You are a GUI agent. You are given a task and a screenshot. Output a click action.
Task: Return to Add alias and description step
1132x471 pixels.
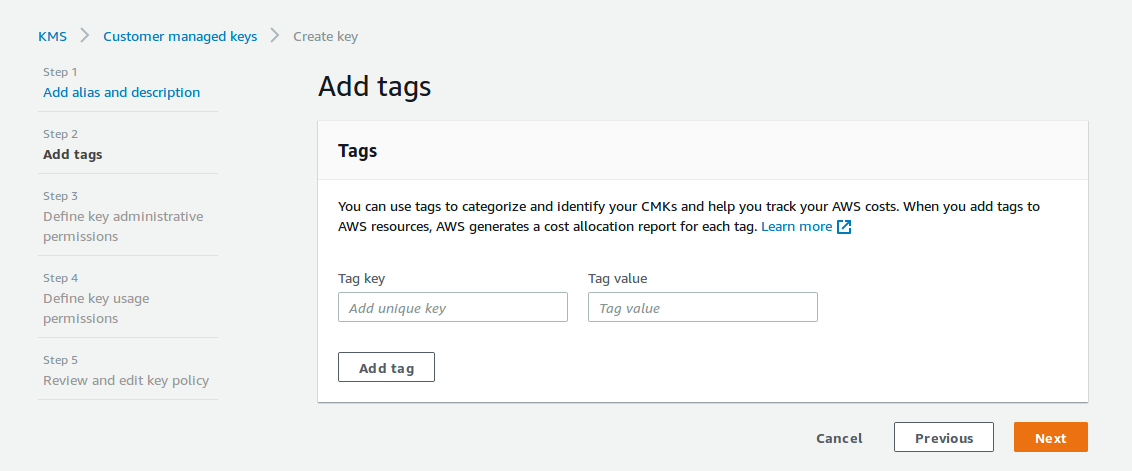(121, 92)
